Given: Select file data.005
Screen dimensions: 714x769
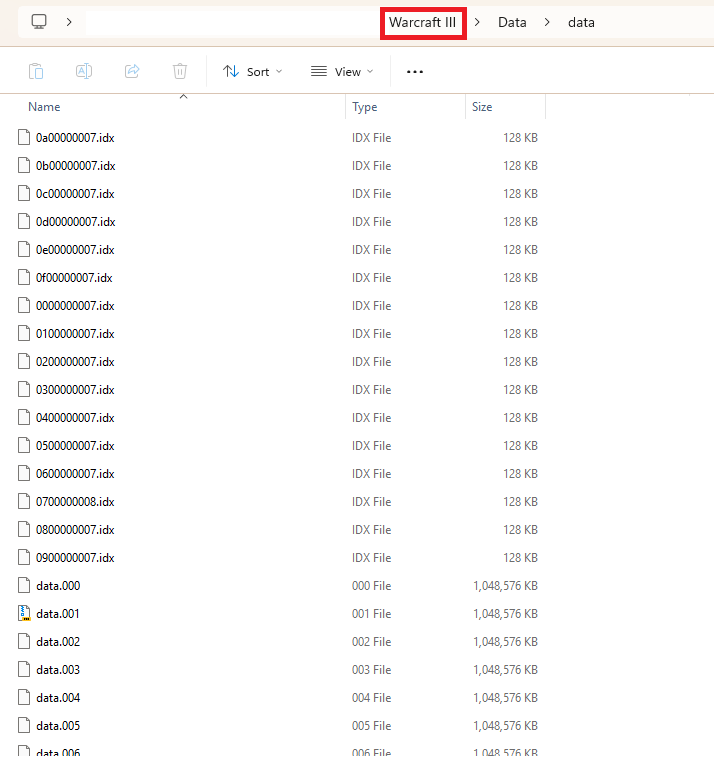Looking at the screenshot, I should coord(58,725).
